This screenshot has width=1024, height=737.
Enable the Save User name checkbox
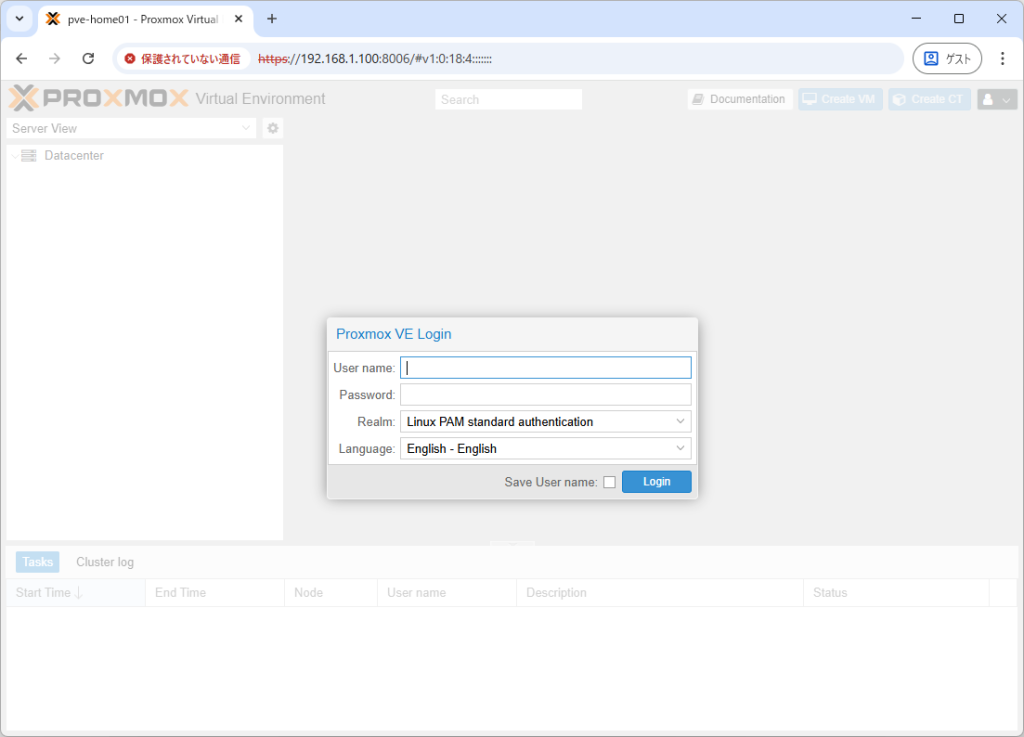click(x=609, y=482)
